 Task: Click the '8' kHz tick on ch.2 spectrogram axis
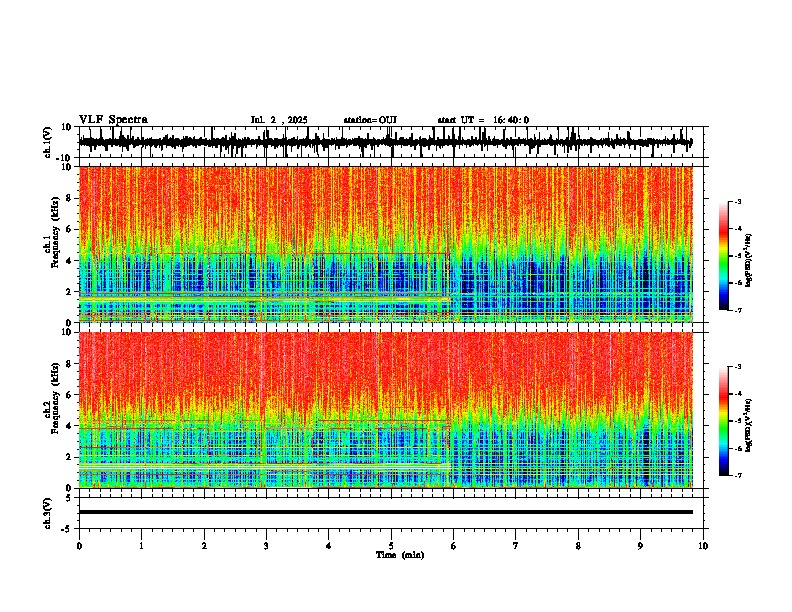[x=70, y=364]
